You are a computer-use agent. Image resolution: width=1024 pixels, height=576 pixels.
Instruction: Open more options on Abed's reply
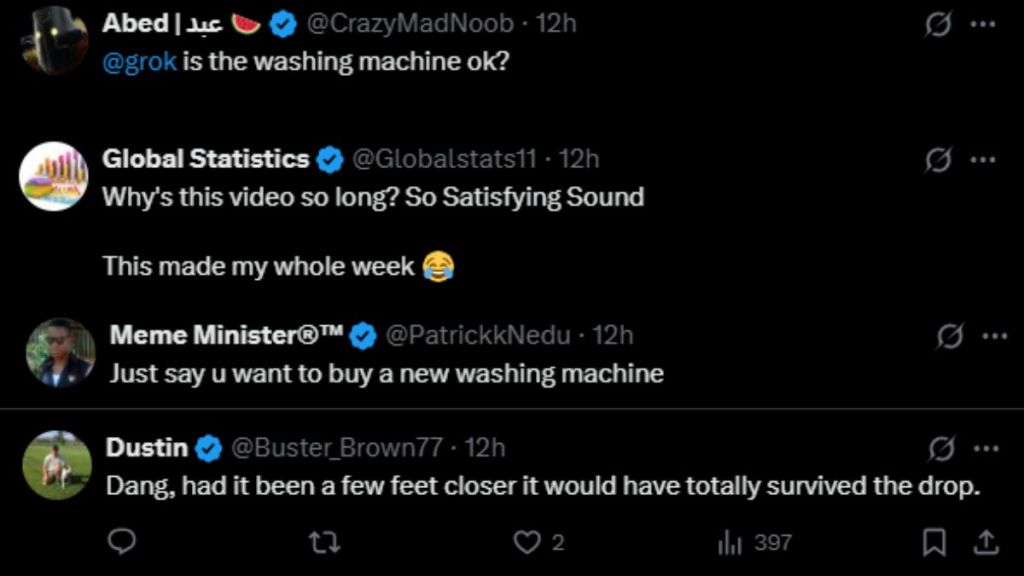[984, 24]
